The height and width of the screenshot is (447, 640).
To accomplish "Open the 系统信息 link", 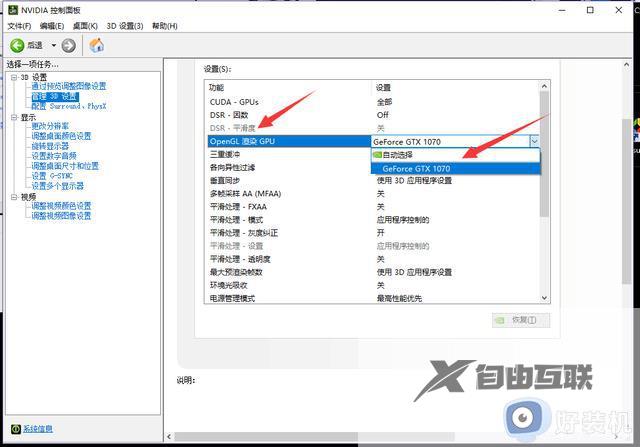I will tap(38, 429).
